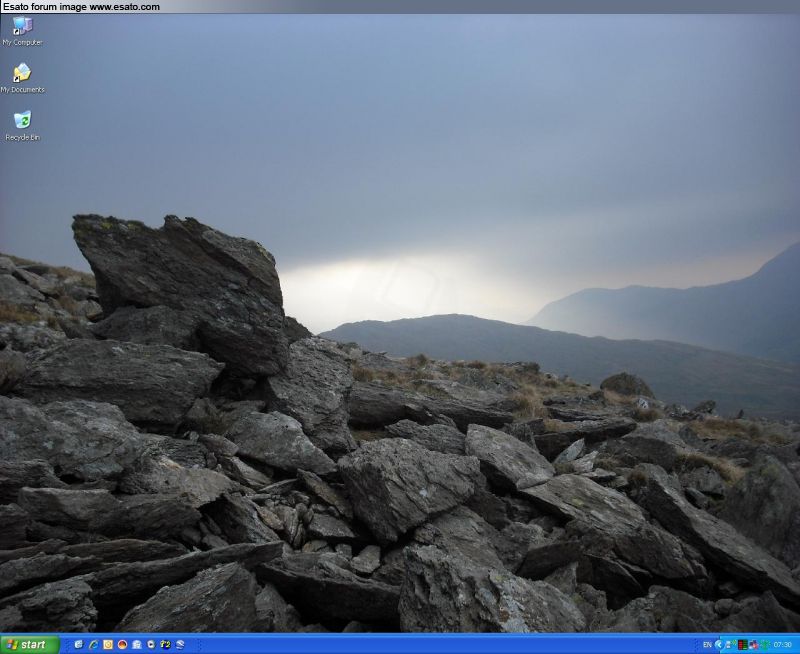Click the orange square Quick Launch icon

(108, 645)
